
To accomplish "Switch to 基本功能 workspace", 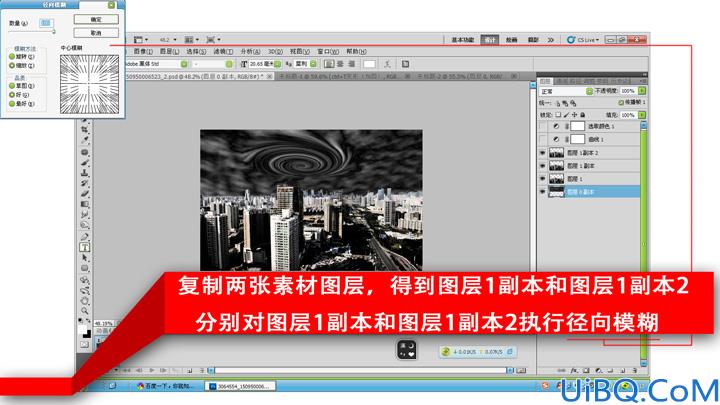I will [x=463, y=40].
